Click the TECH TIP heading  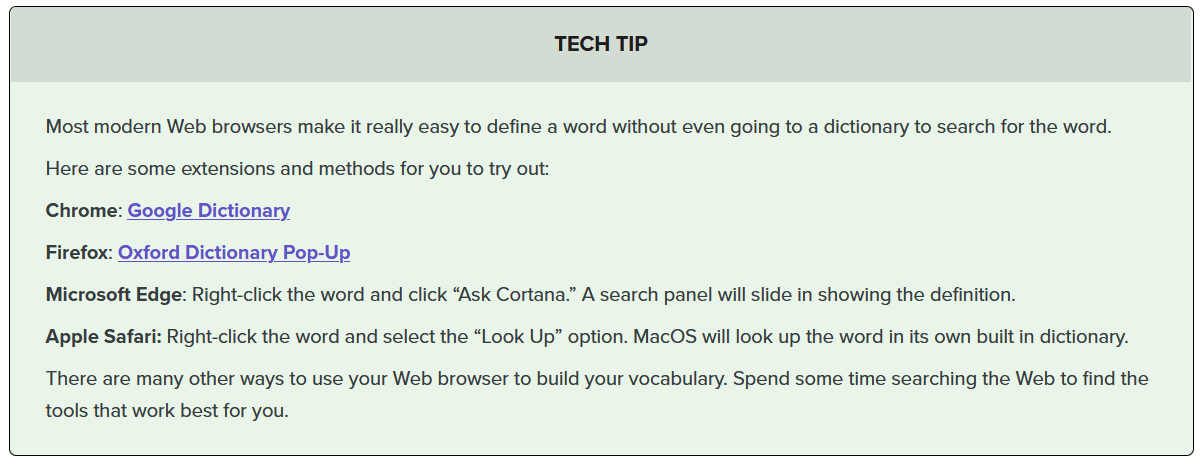601,44
